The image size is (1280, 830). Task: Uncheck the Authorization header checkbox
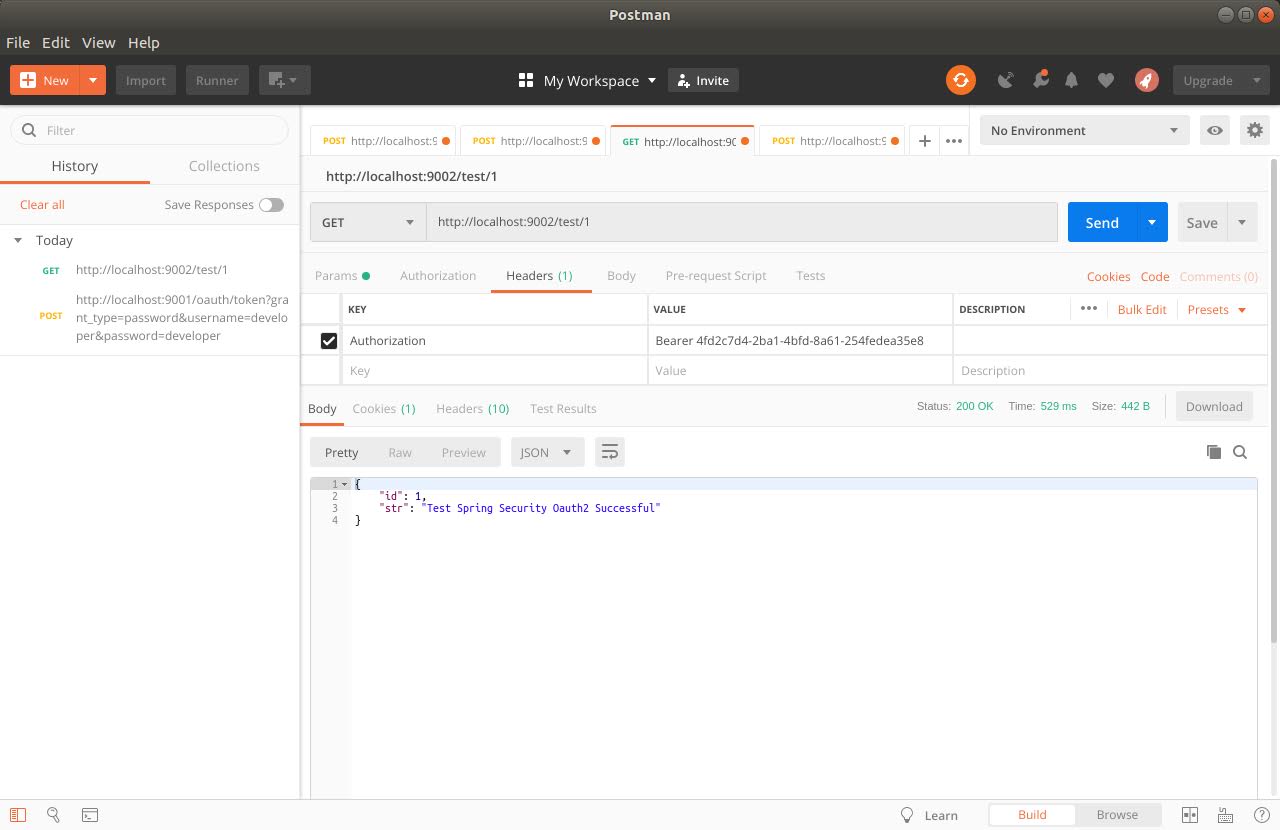click(x=328, y=341)
